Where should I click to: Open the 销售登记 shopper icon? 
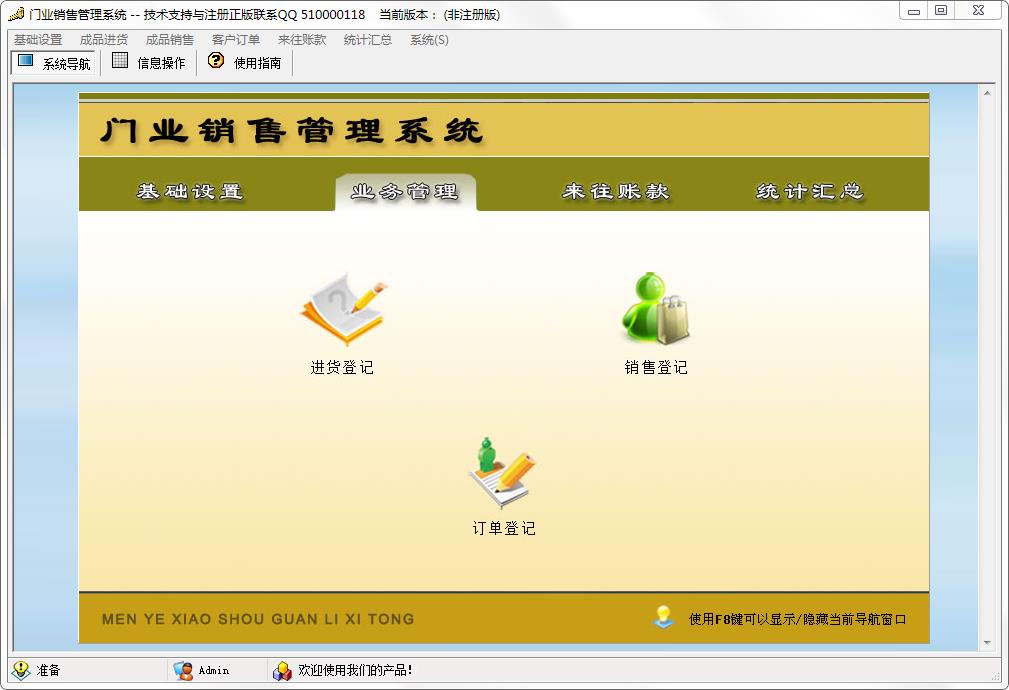[x=655, y=308]
